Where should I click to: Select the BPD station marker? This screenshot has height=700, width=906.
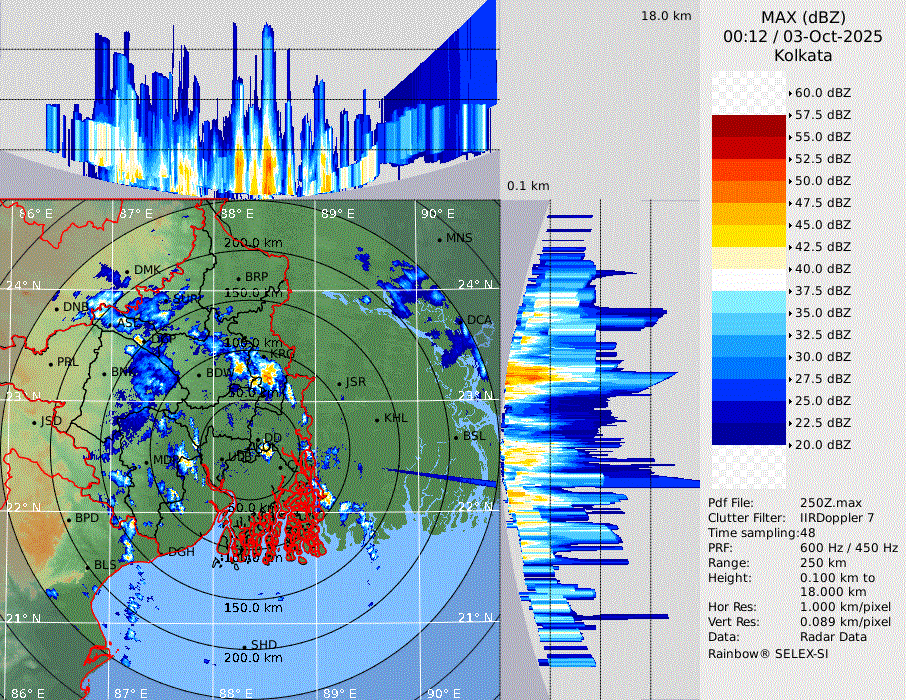(x=68, y=519)
